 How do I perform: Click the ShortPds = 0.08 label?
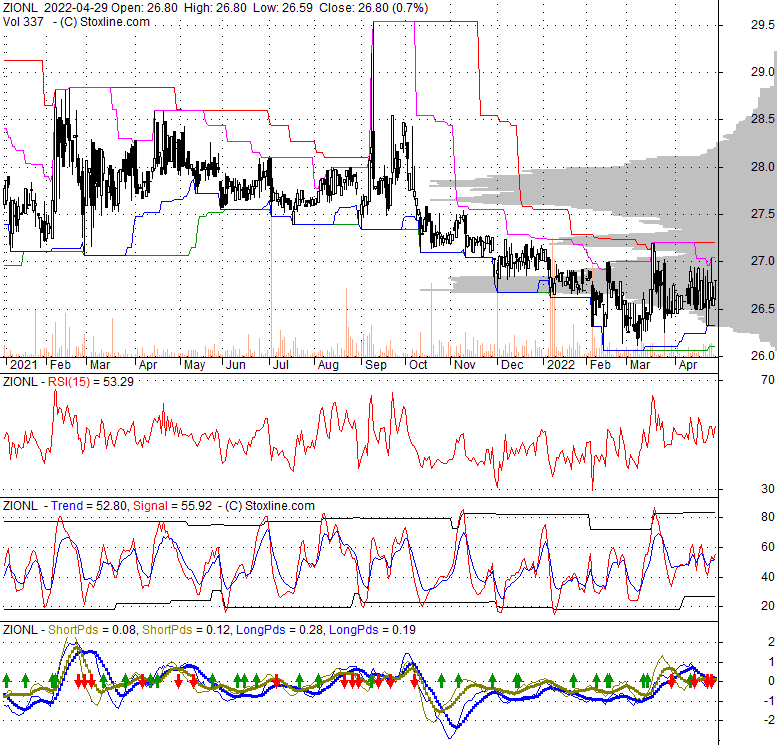click(92, 629)
